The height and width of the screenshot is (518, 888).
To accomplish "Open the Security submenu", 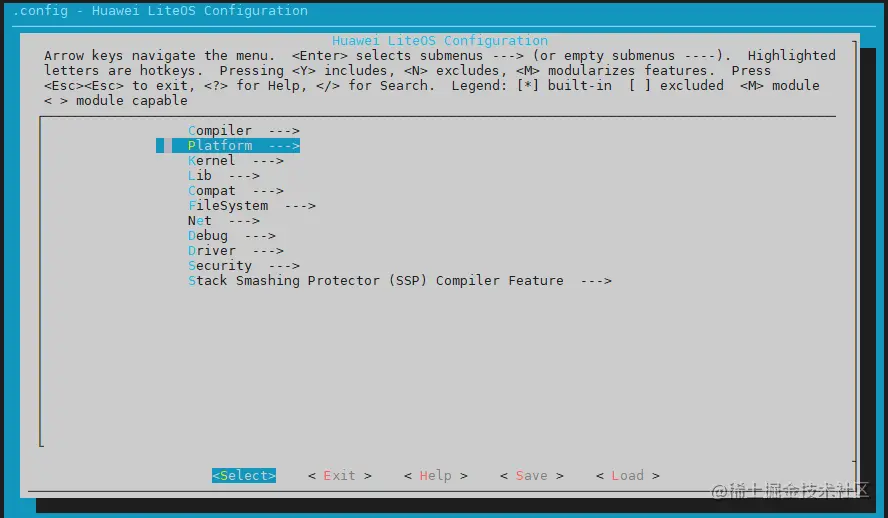I will (244, 266).
